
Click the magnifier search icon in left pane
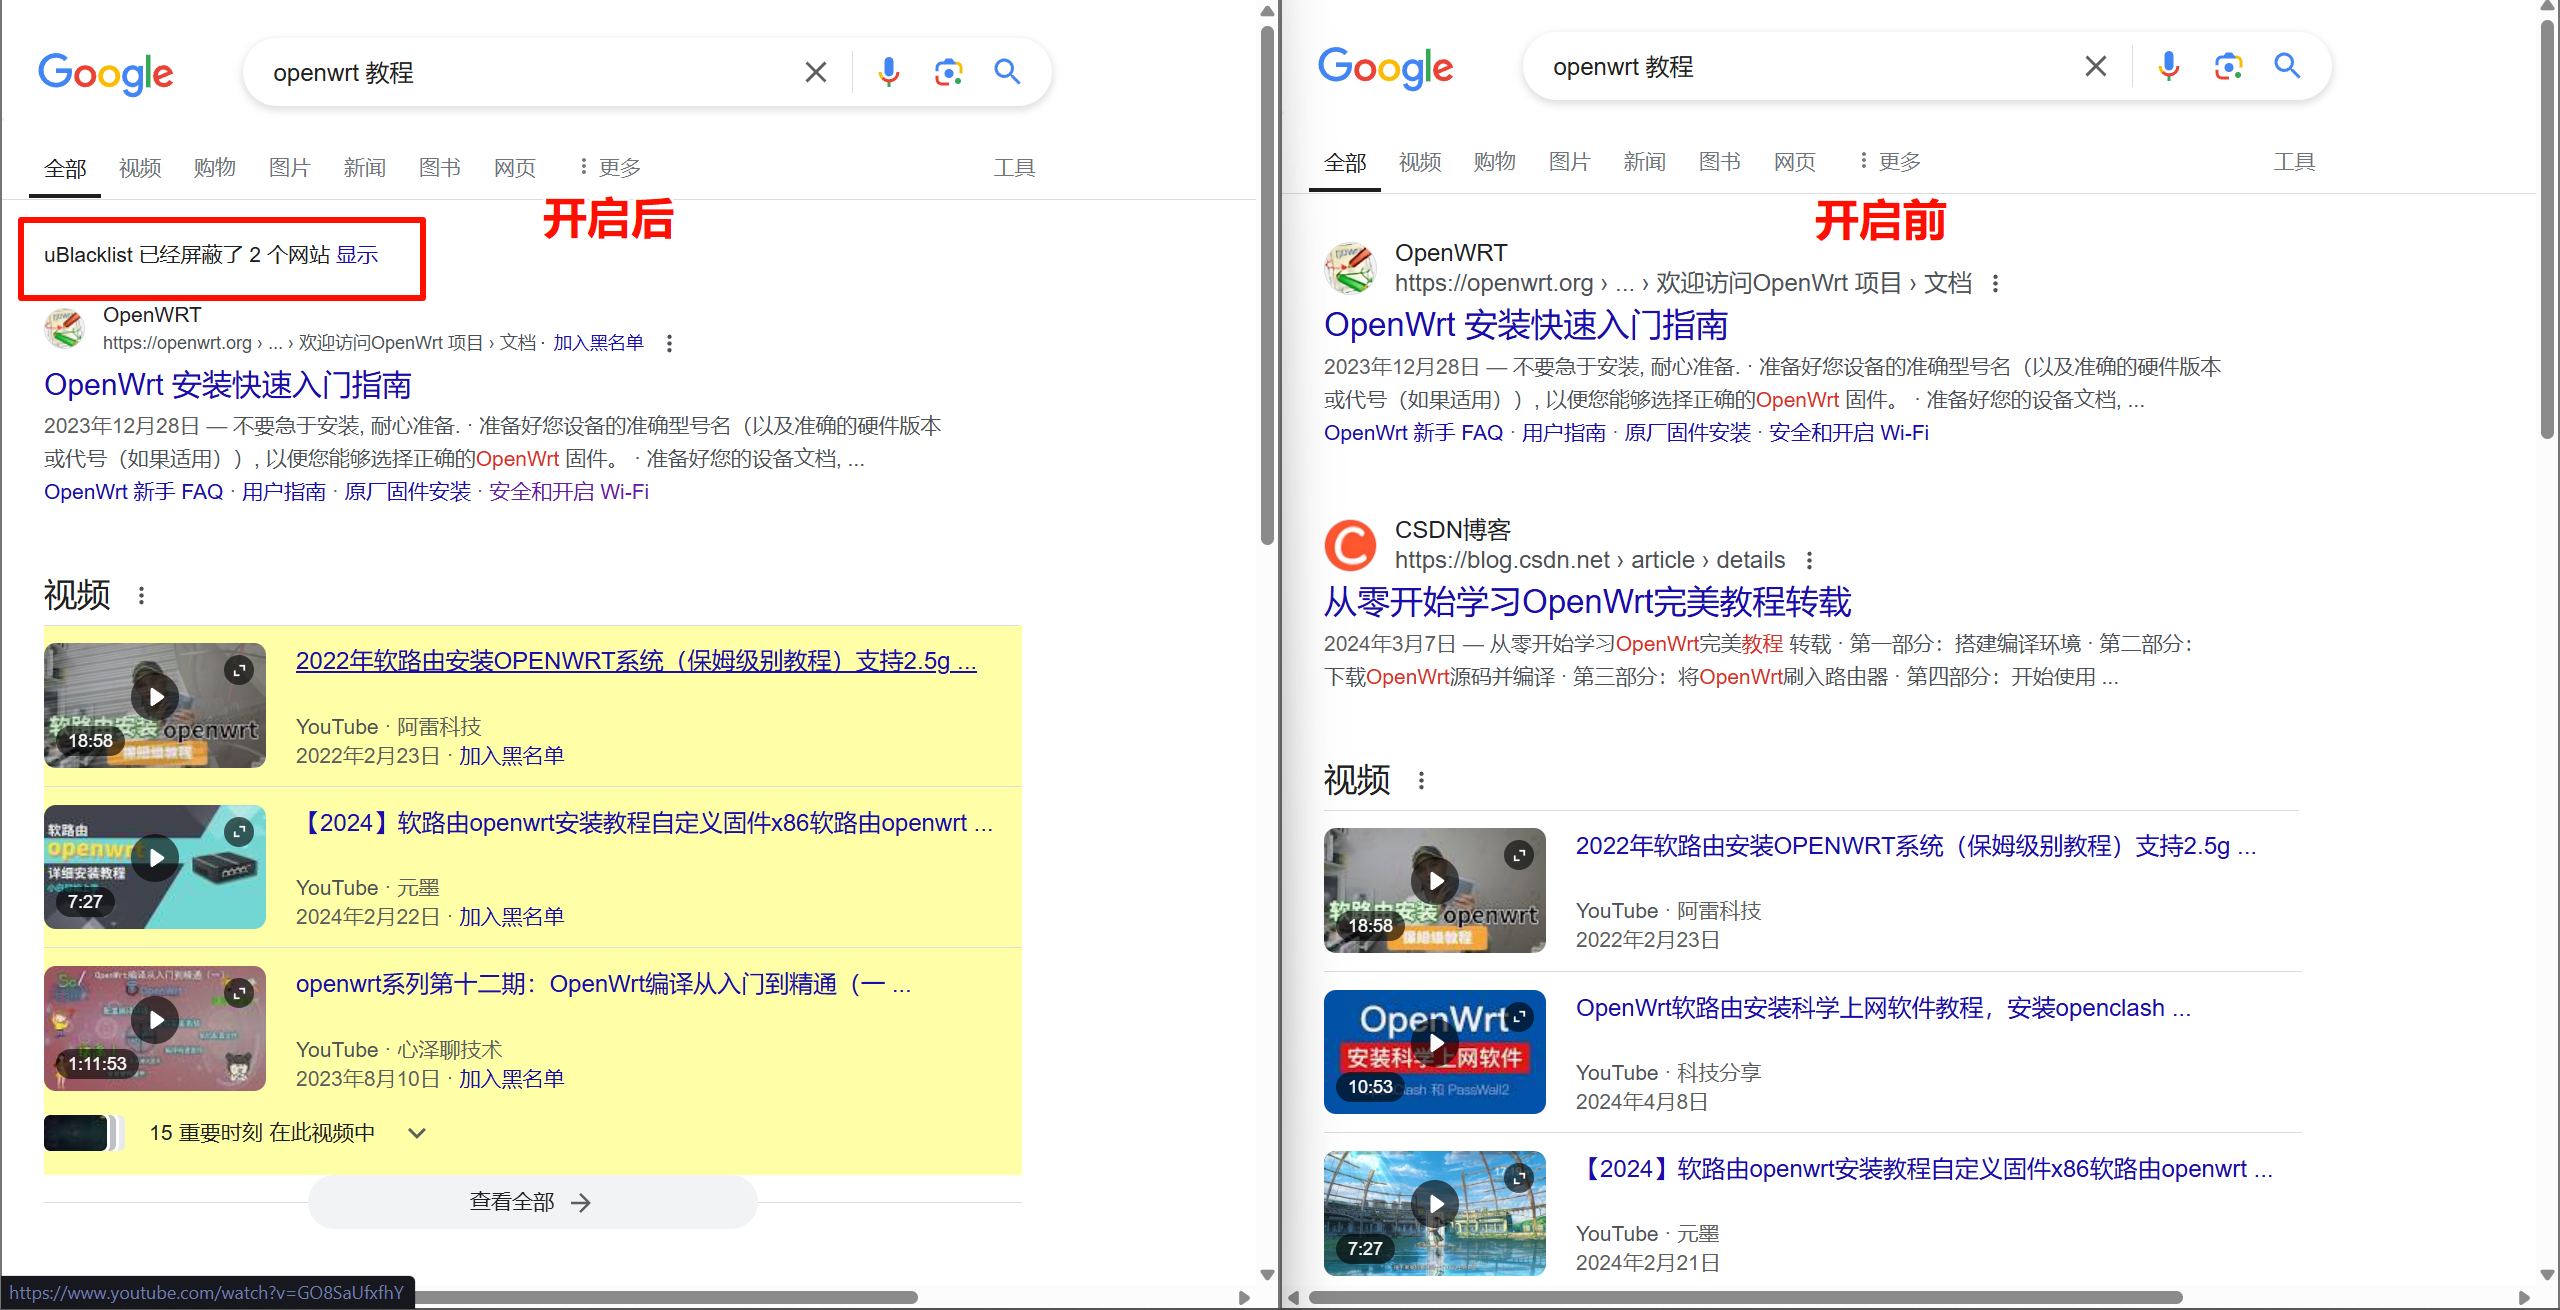pyautogui.click(x=1007, y=72)
